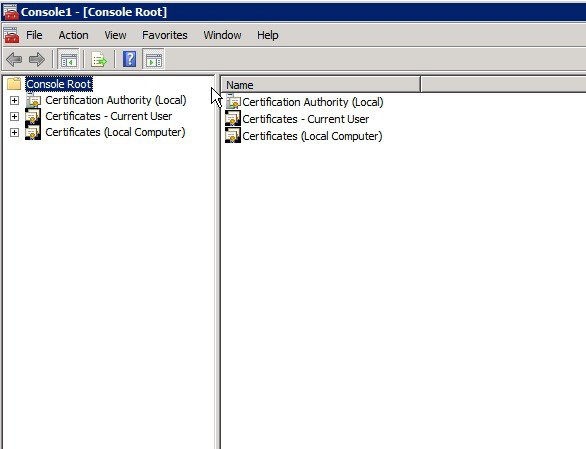This screenshot has width=586, height=449.
Task: Sort list by Name column header
Action: pos(321,85)
